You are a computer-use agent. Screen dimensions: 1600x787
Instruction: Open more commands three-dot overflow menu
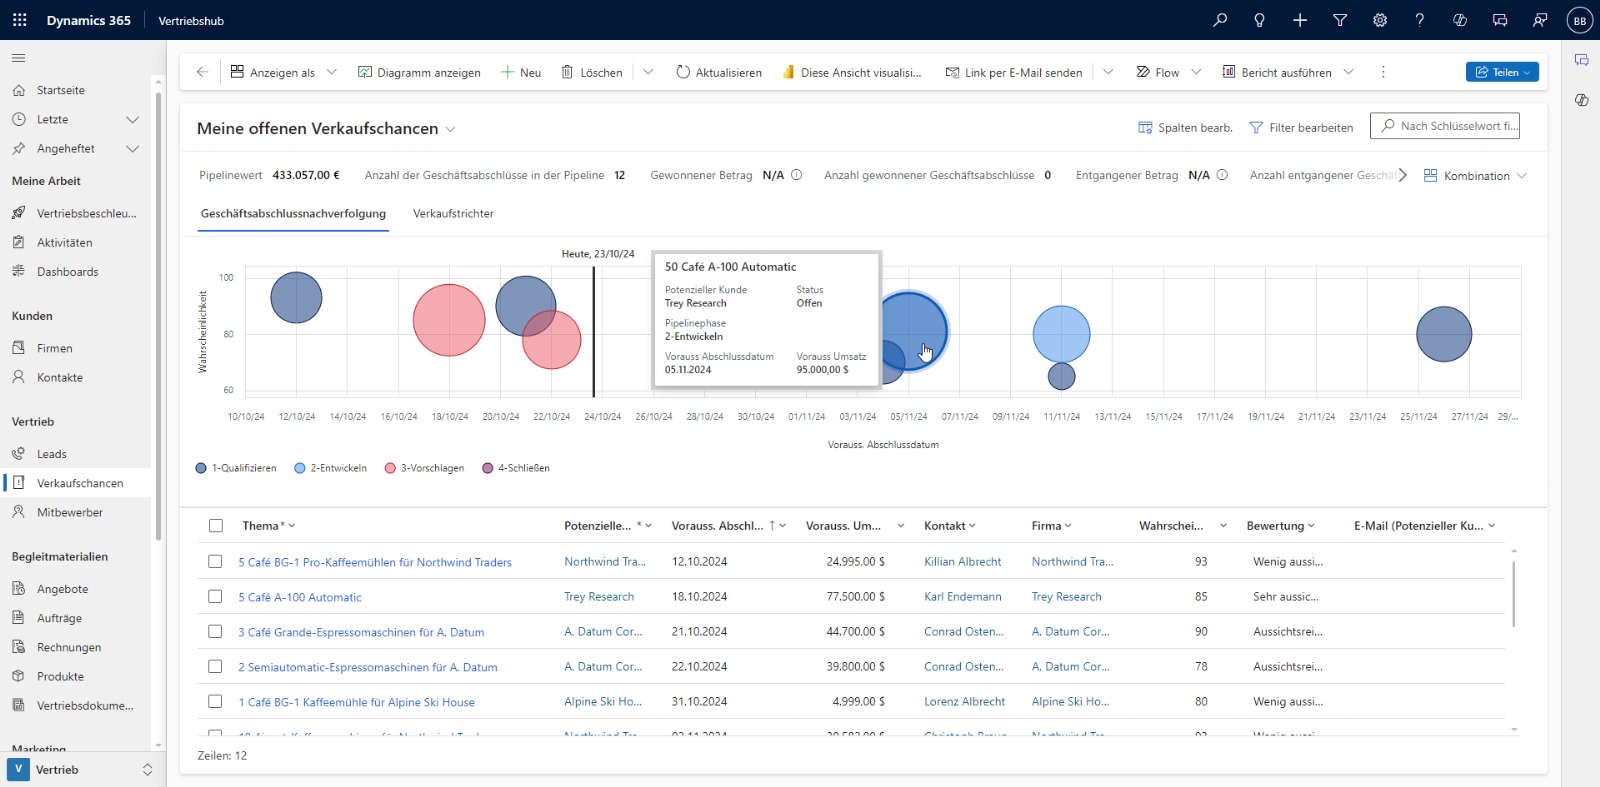1383,72
